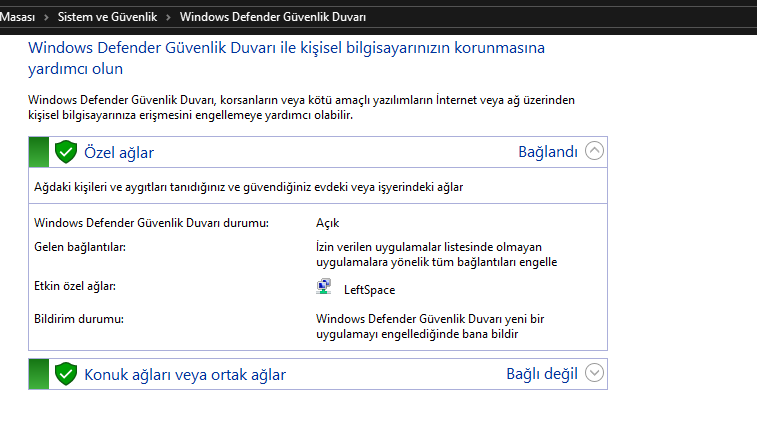
Task: Open the Windows Defender Güvenlik Duvarı breadcrumb
Action: coord(273,17)
